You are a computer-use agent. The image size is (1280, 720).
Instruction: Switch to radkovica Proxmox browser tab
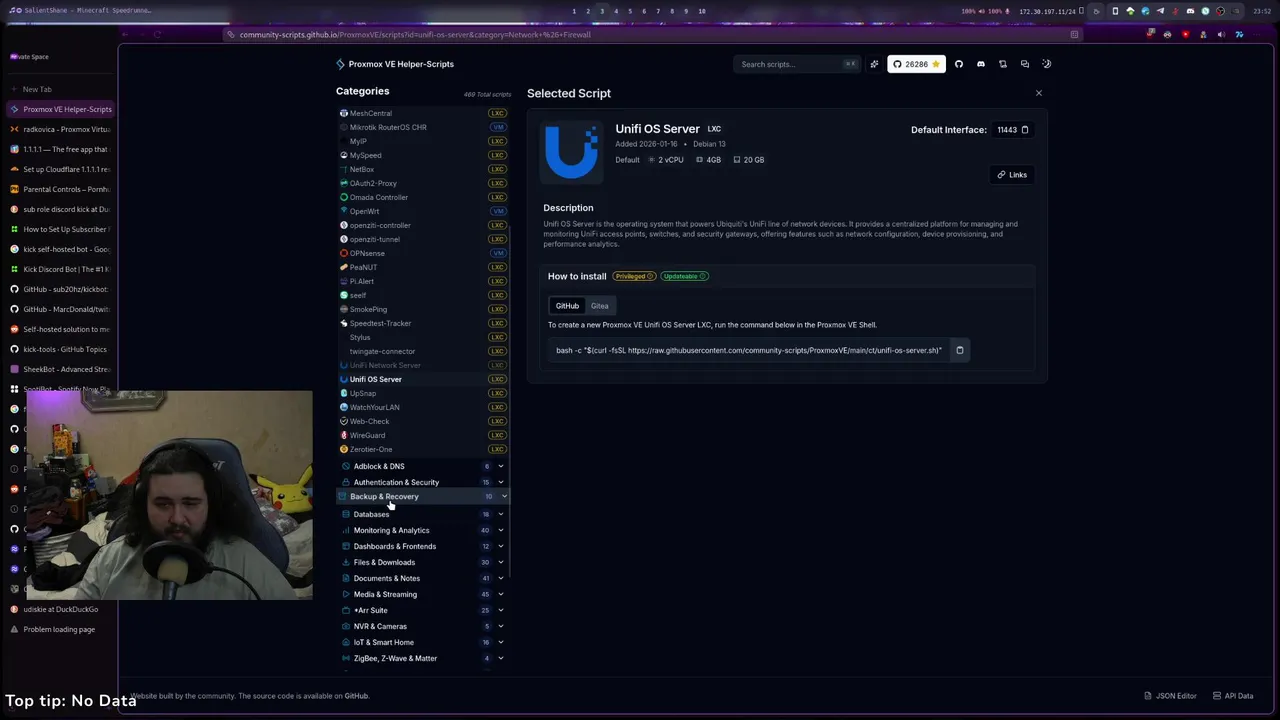click(x=60, y=129)
